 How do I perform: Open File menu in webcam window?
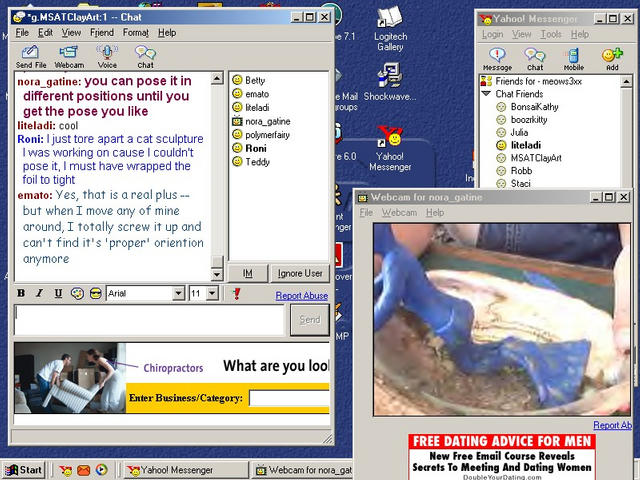click(x=366, y=213)
